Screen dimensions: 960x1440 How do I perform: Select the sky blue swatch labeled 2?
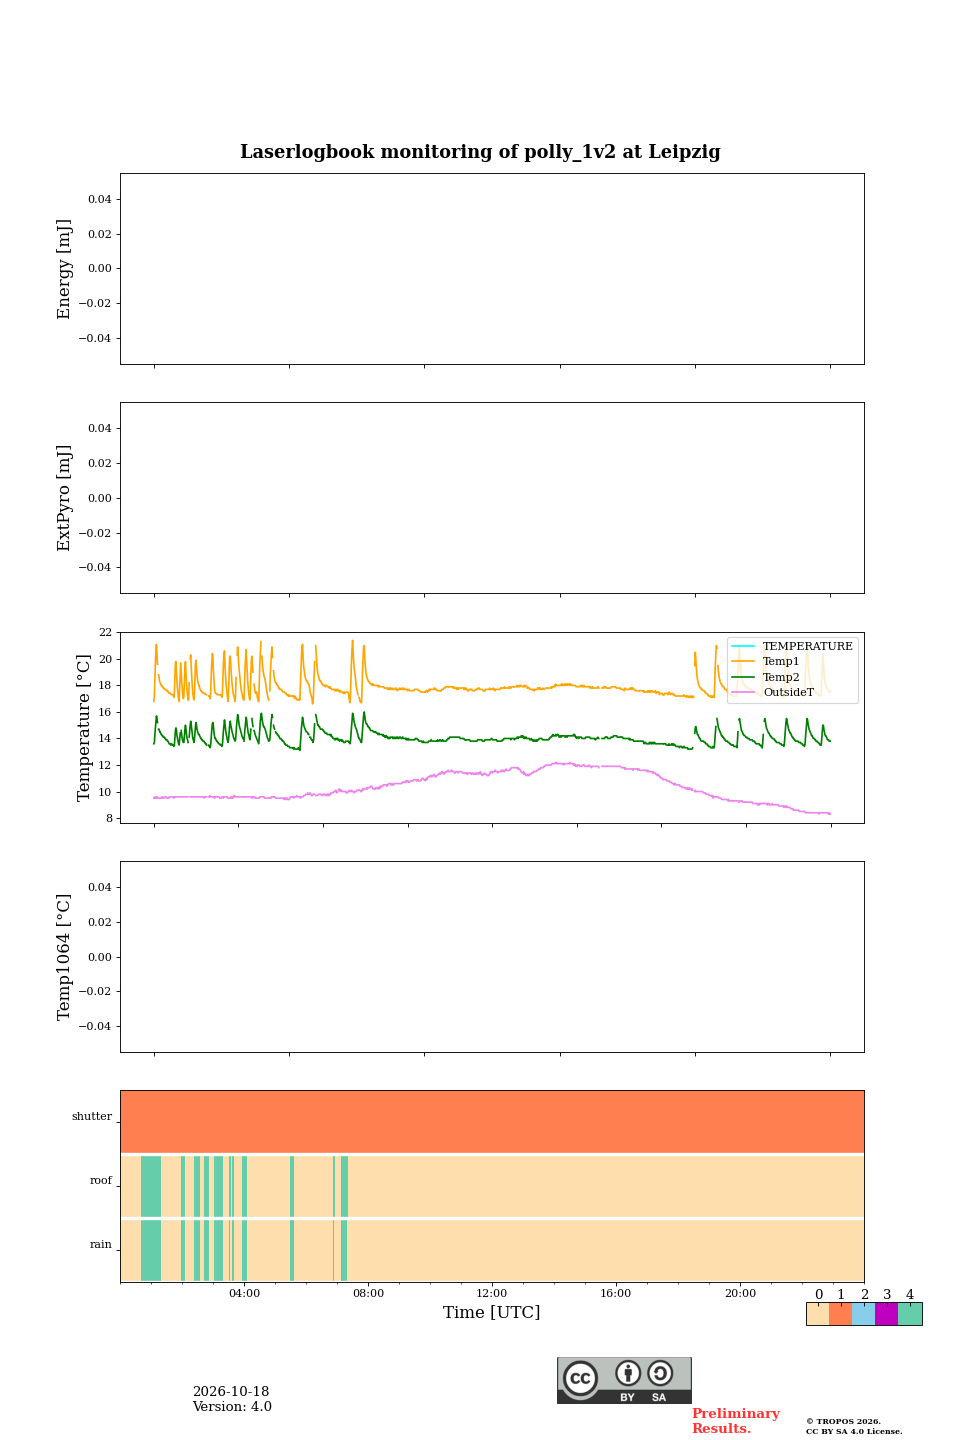coord(863,1314)
